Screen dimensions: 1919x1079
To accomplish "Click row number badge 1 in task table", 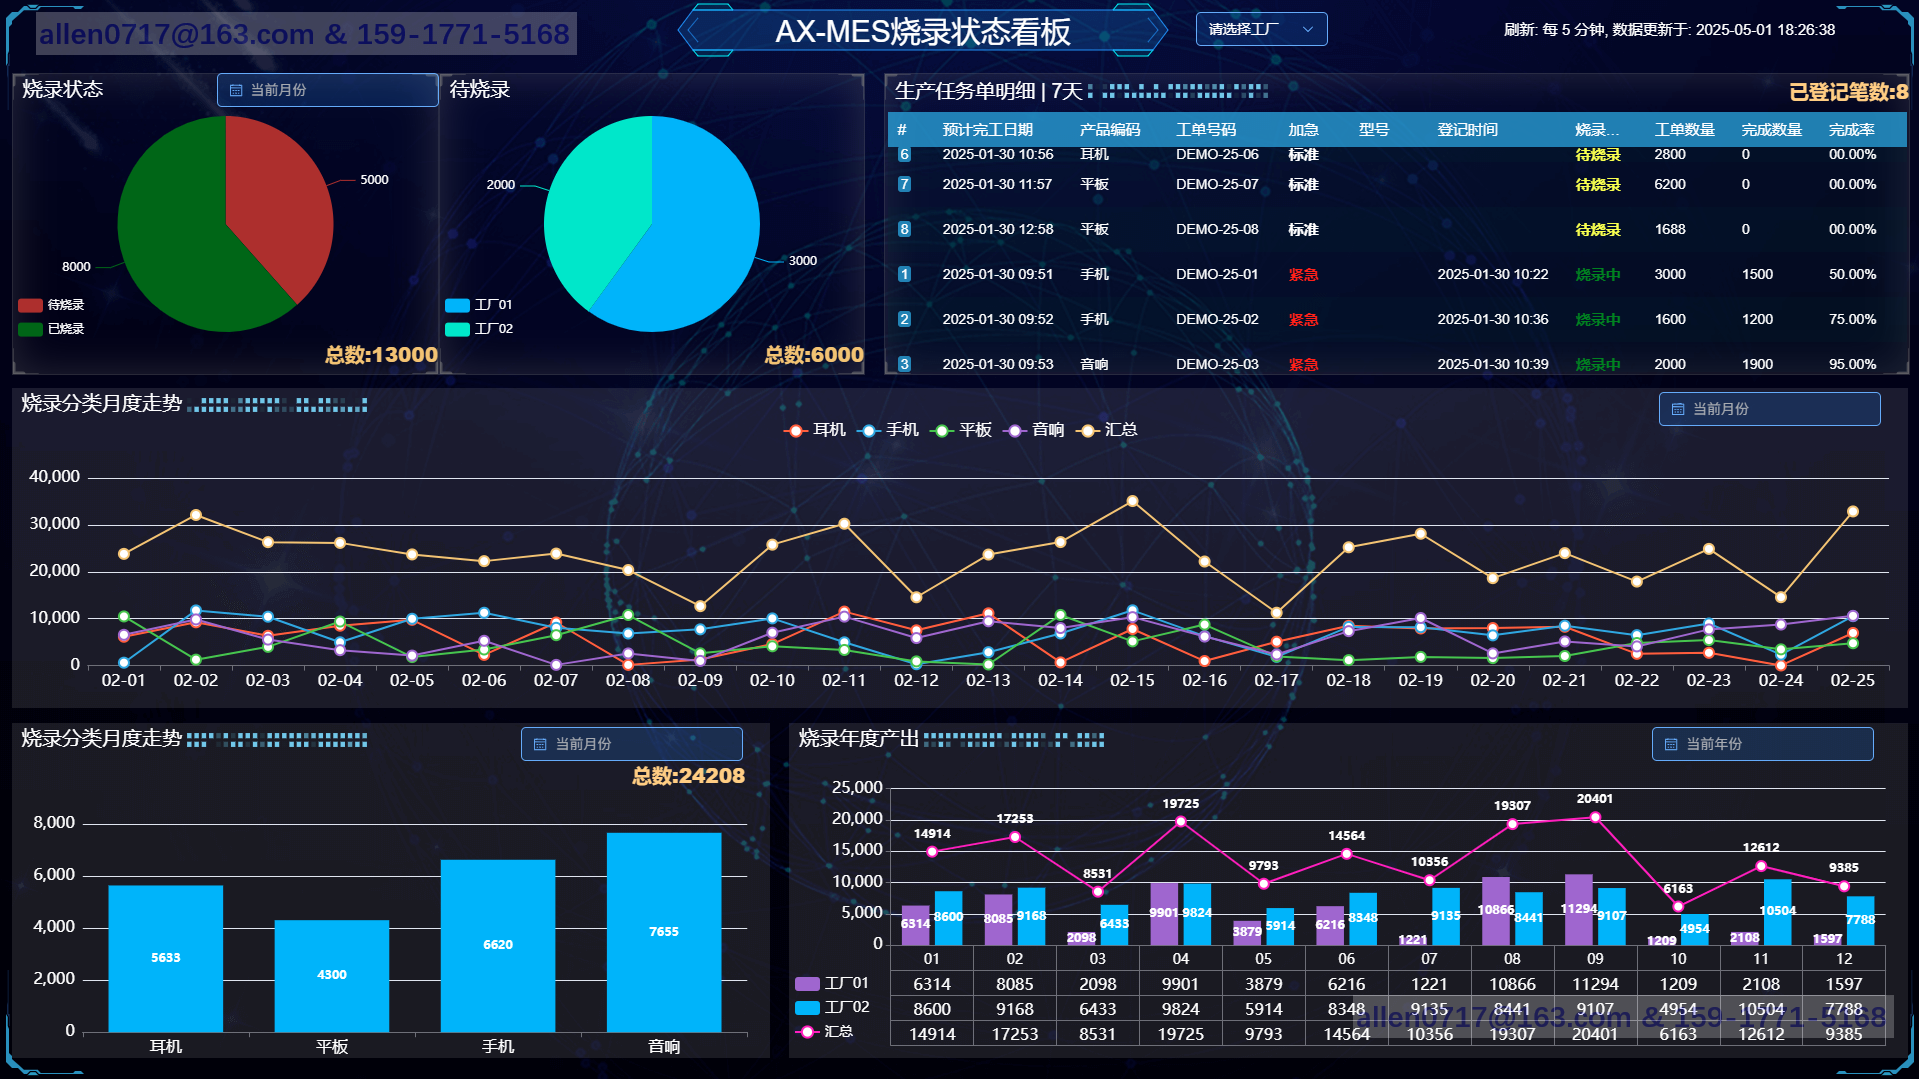I will coord(904,274).
